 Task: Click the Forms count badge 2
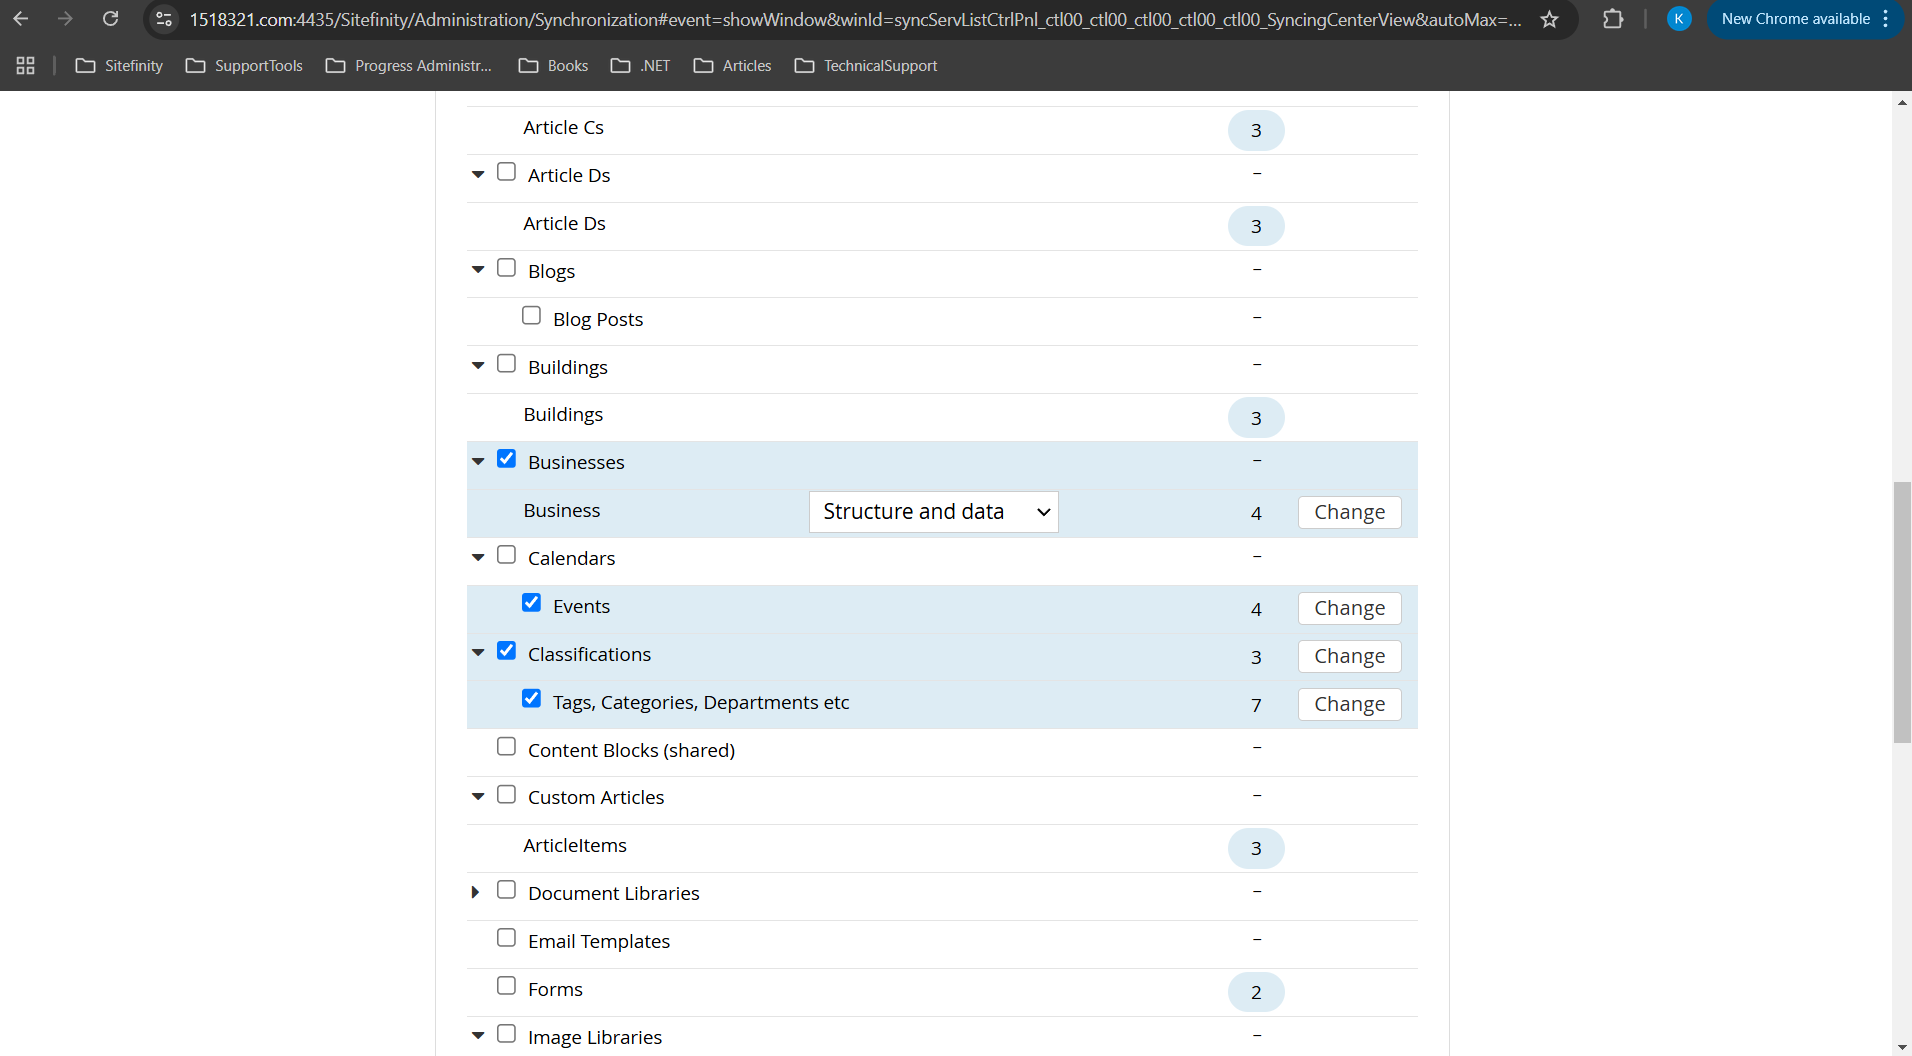(1256, 992)
